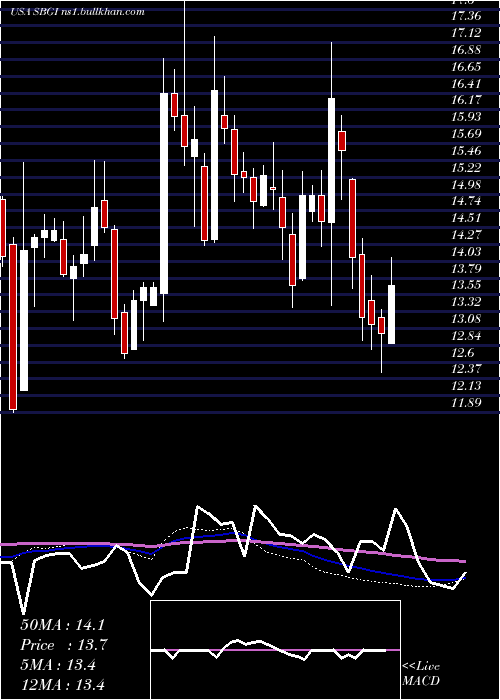Click the 13.32 price axis label
500x700 pixels.
(x=466, y=302)
